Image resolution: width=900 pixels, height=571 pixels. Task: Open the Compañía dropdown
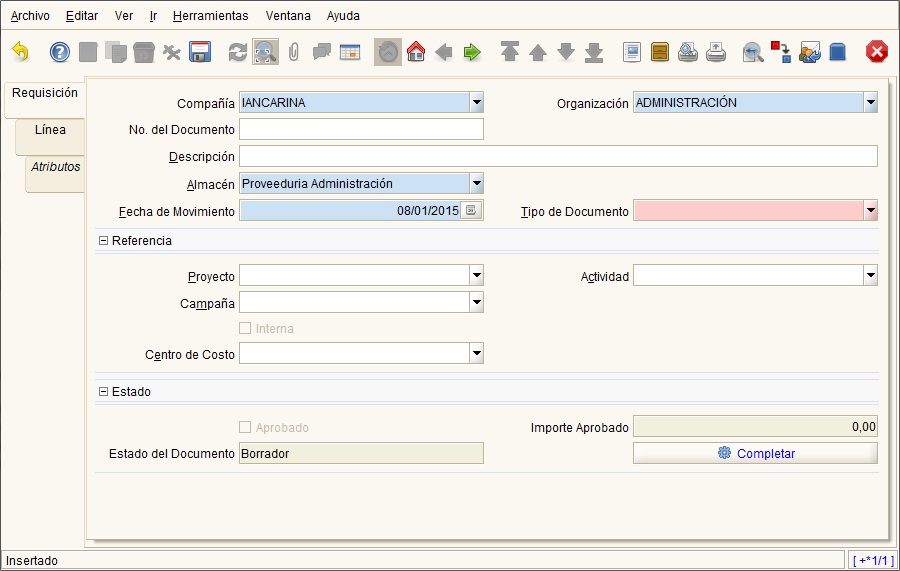click(x=476, y=103)
